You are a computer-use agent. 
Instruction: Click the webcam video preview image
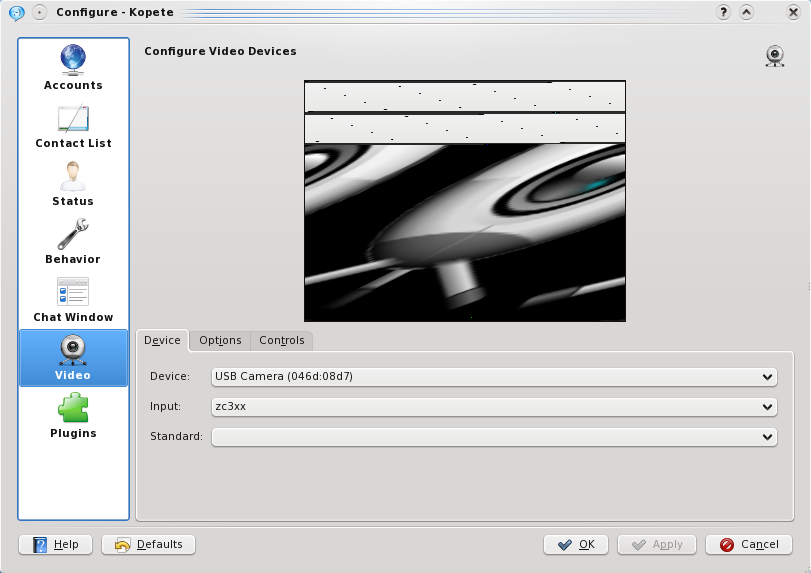(x=465, y=201)
